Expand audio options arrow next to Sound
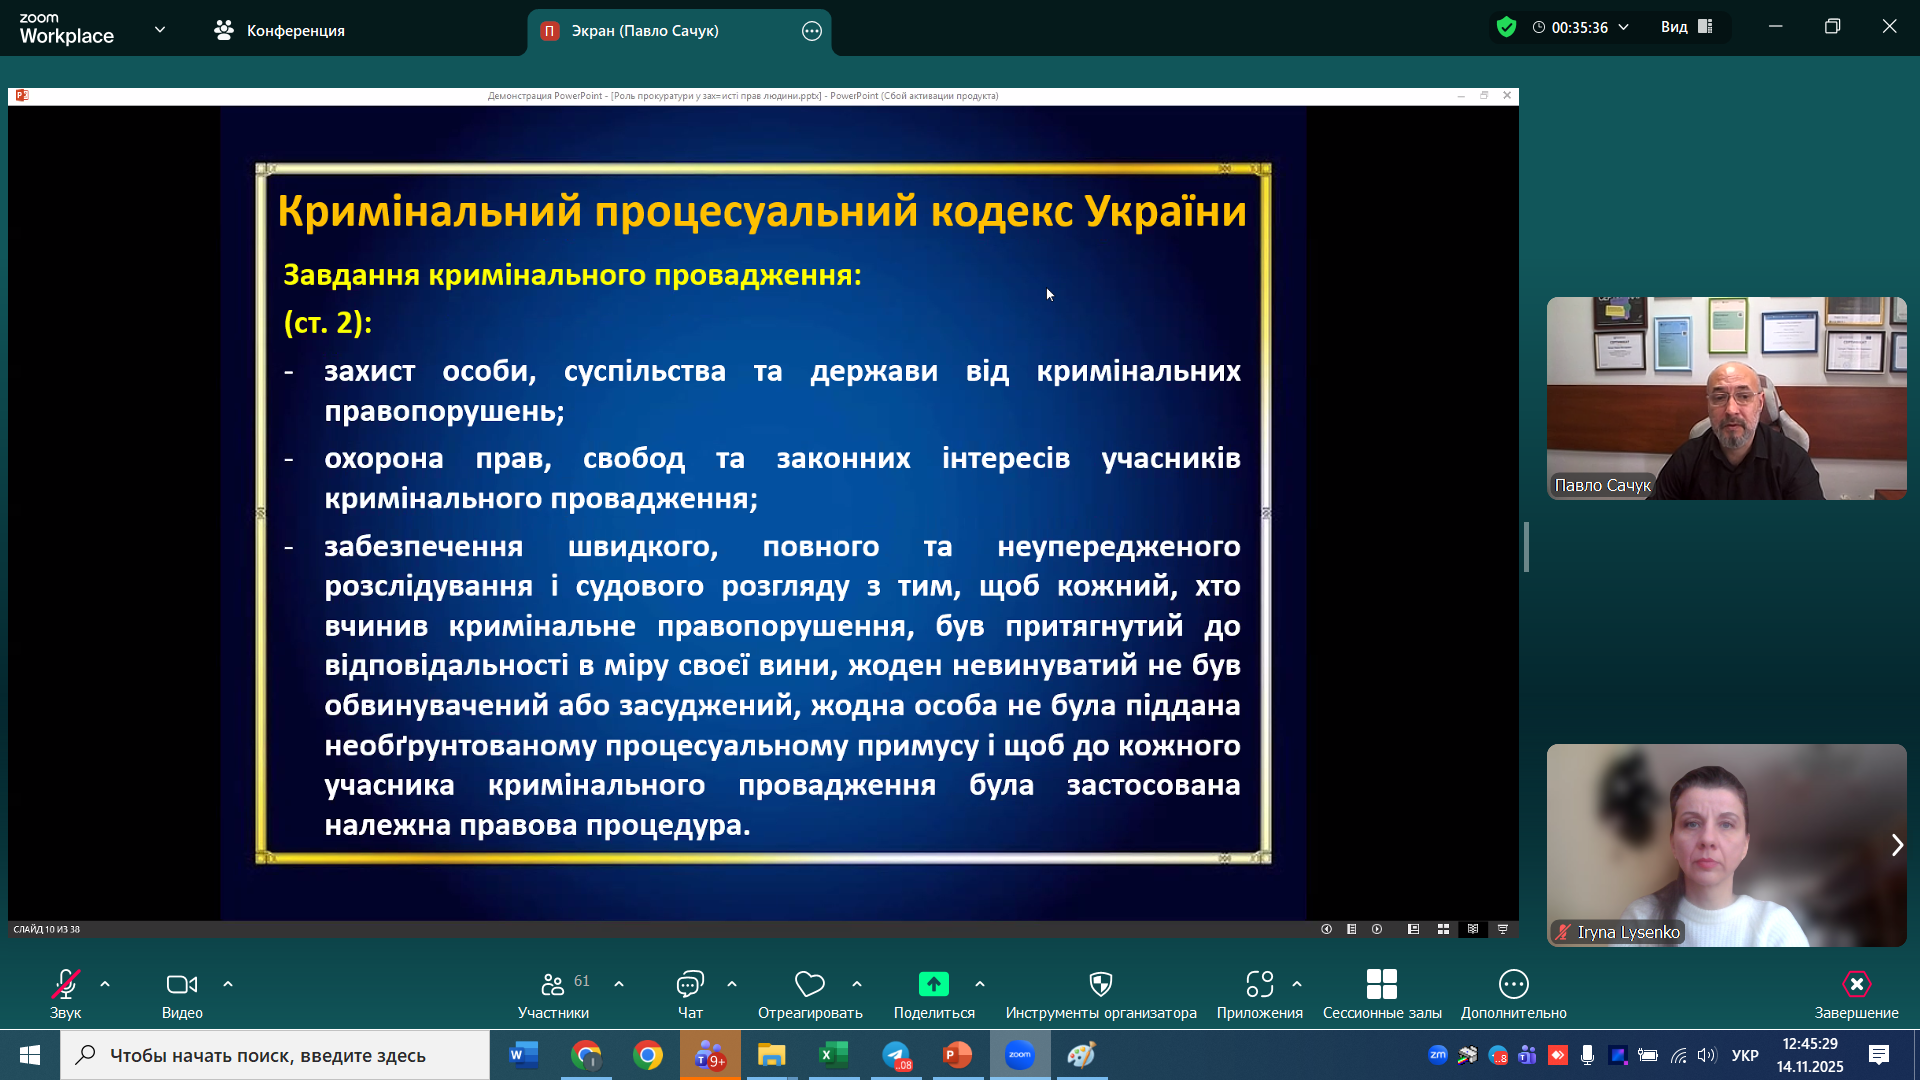This screenshot has width=1920, height=1080. pyautogui.click(x=105, y=984)
